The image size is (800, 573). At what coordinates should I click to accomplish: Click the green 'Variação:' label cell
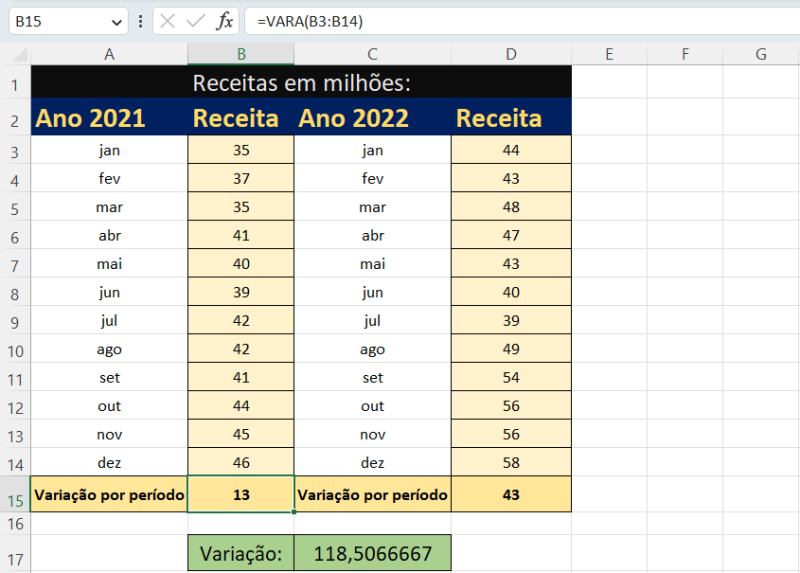pyautogui.click(x=241, y=553)
